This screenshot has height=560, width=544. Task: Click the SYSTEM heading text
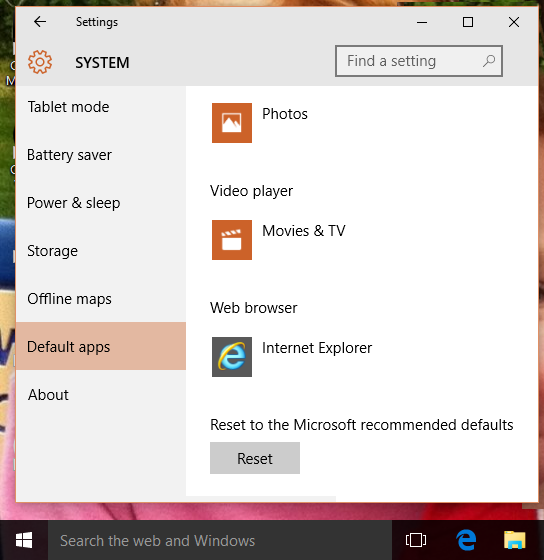102,63
